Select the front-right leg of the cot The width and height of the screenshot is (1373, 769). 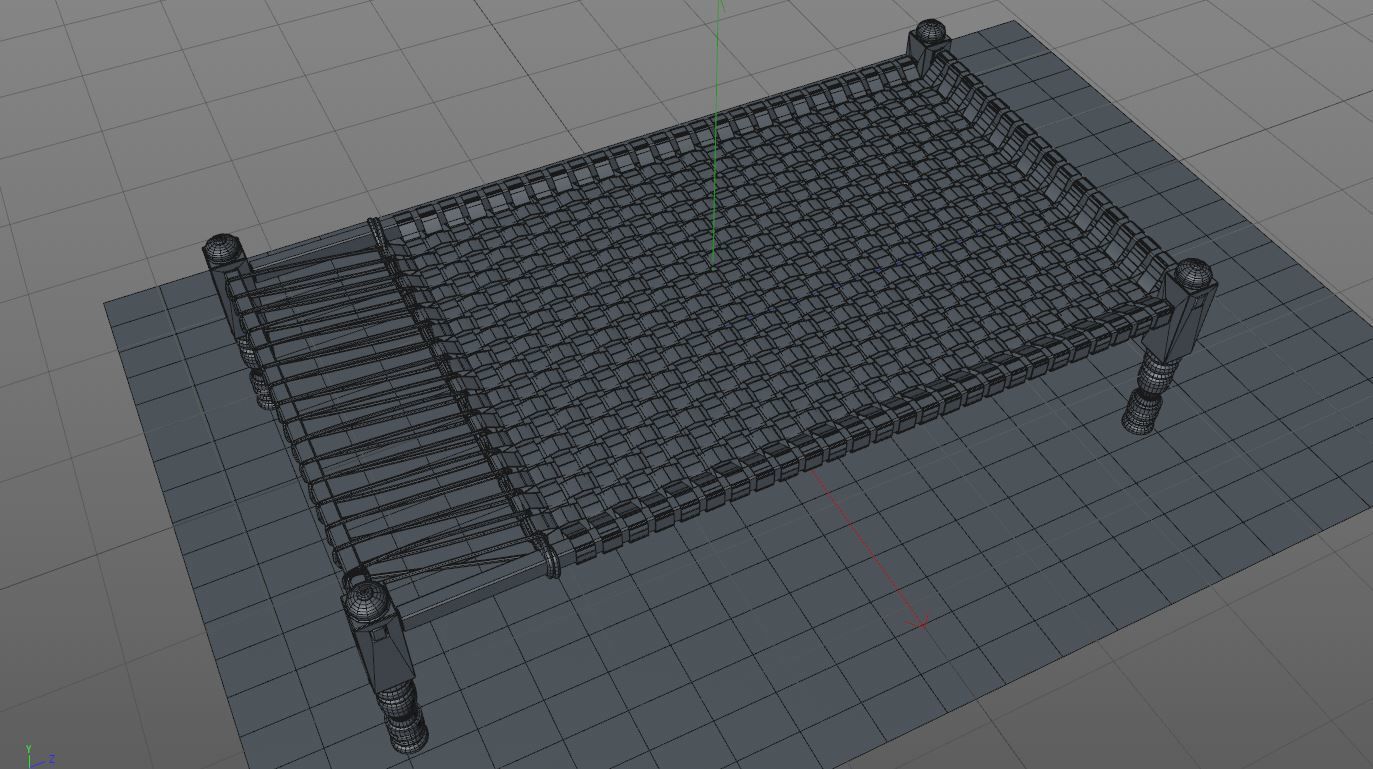pos(1172,346)
